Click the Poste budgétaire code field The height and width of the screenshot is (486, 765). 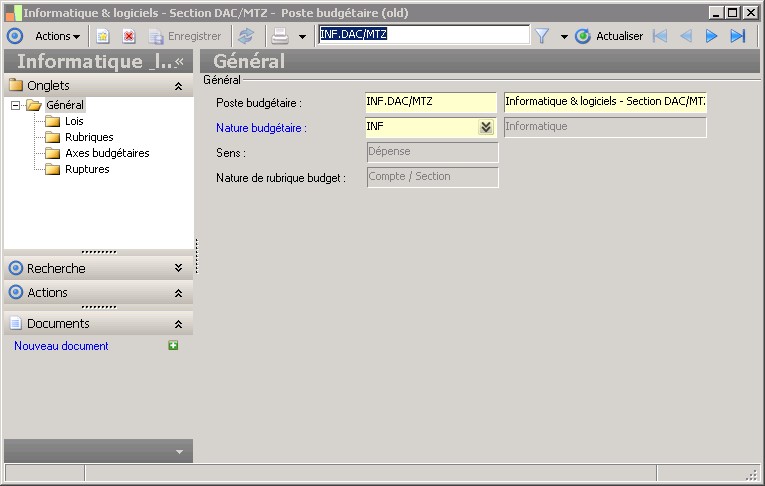click(431, 102)
